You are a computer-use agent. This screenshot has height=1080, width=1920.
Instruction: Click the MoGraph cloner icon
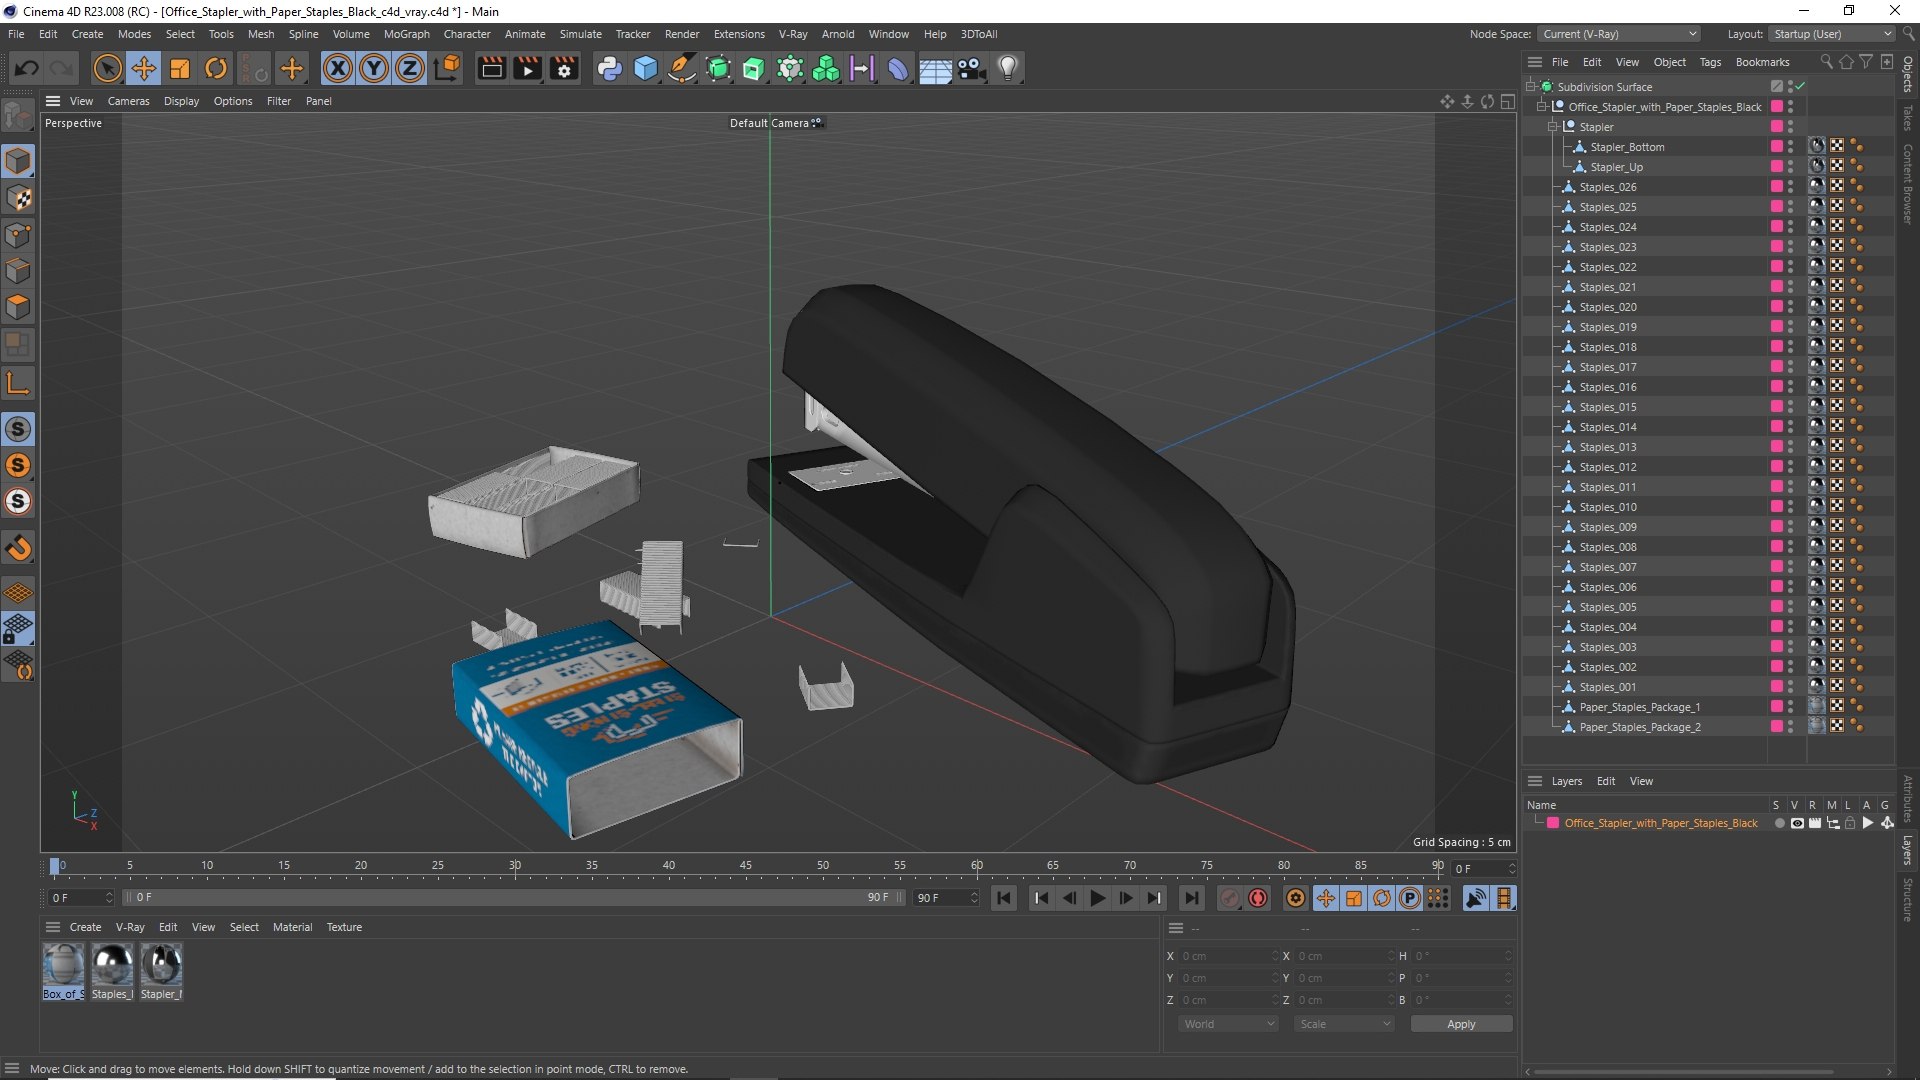[x=826, y=68]
